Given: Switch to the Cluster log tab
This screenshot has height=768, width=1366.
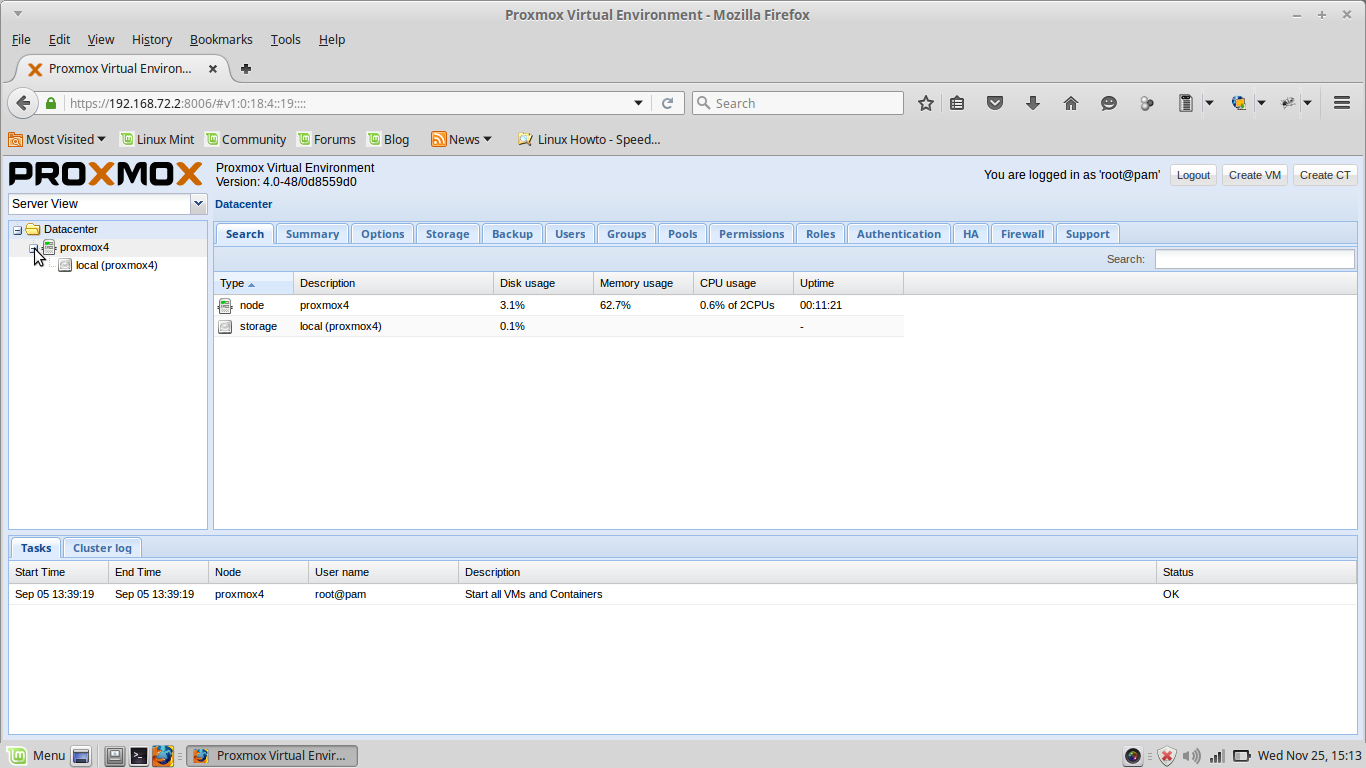Looking at the screenshot, I should (x=101, y=548).
